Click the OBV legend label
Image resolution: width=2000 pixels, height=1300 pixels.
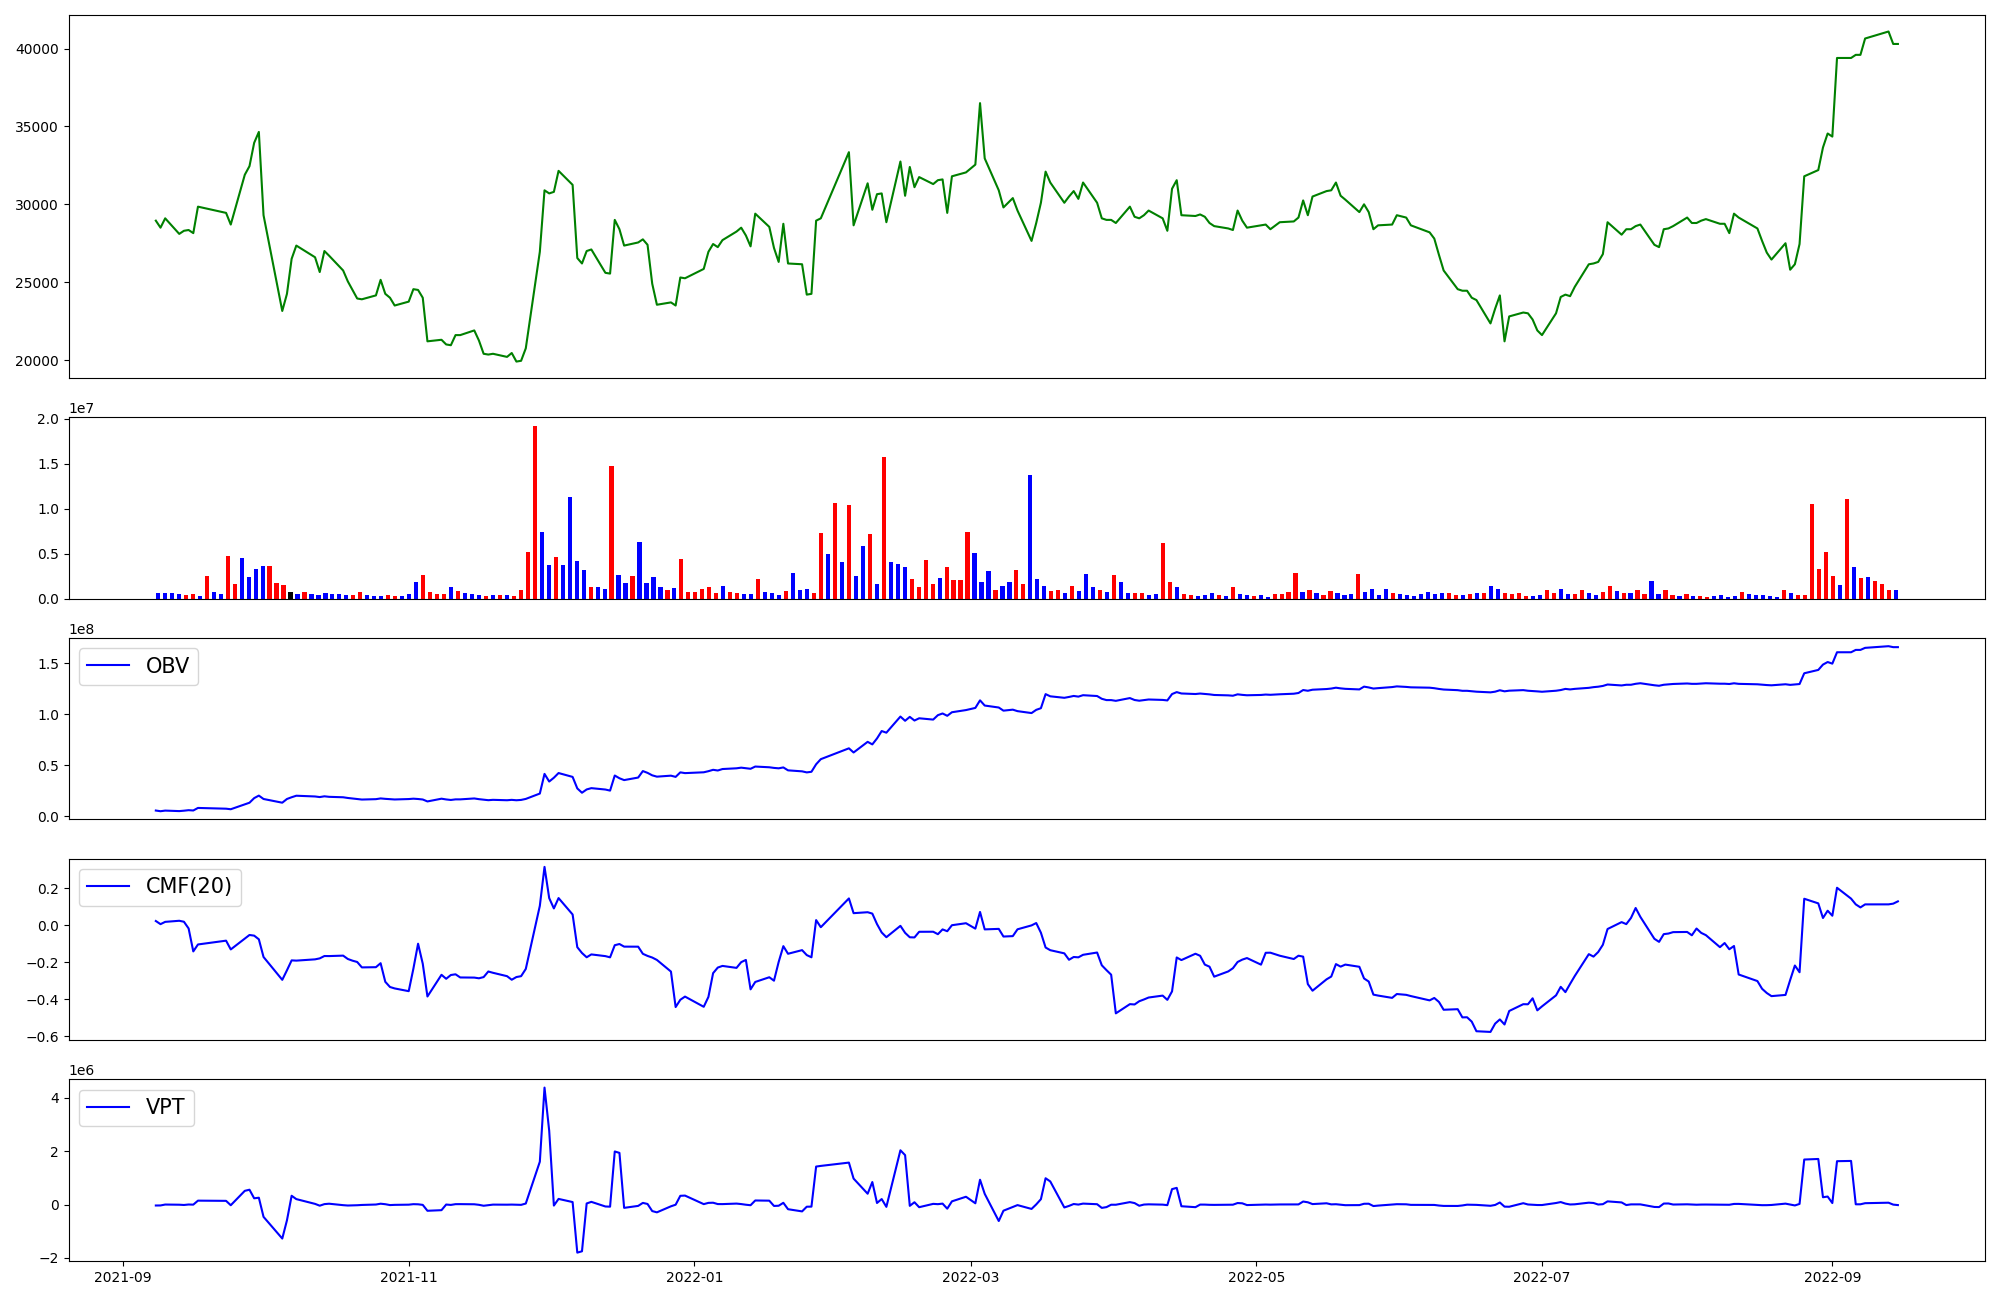(x=167, y=666)
